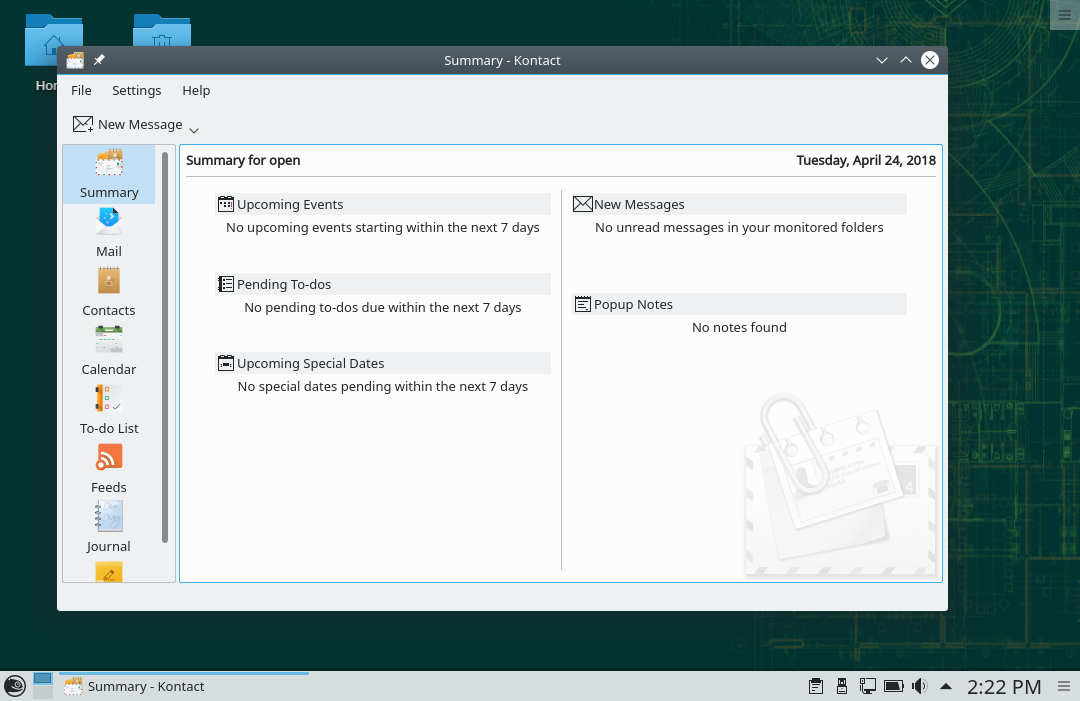Click the Summary - Kontact taskbar entry

click(145, 686)
